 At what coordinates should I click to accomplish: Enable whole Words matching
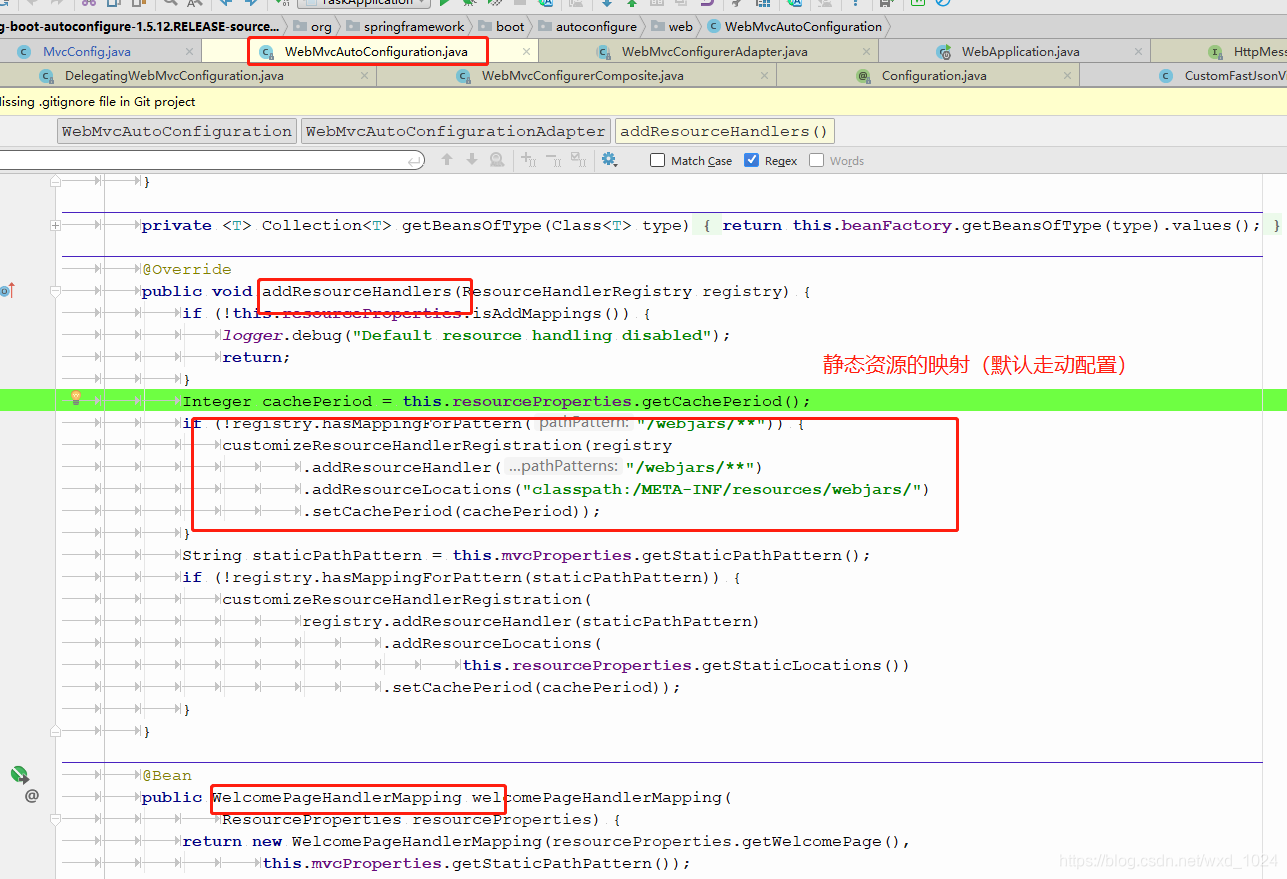[x=815, y=160]
